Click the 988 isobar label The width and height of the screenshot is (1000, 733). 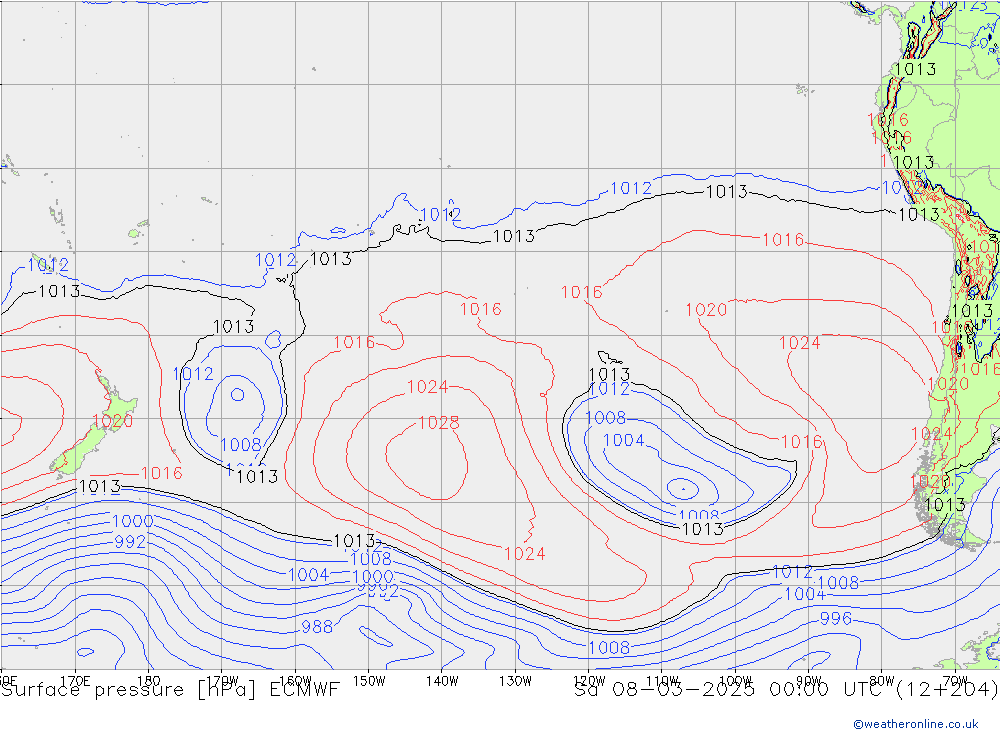pyautogui.click(x=317, y=627)
